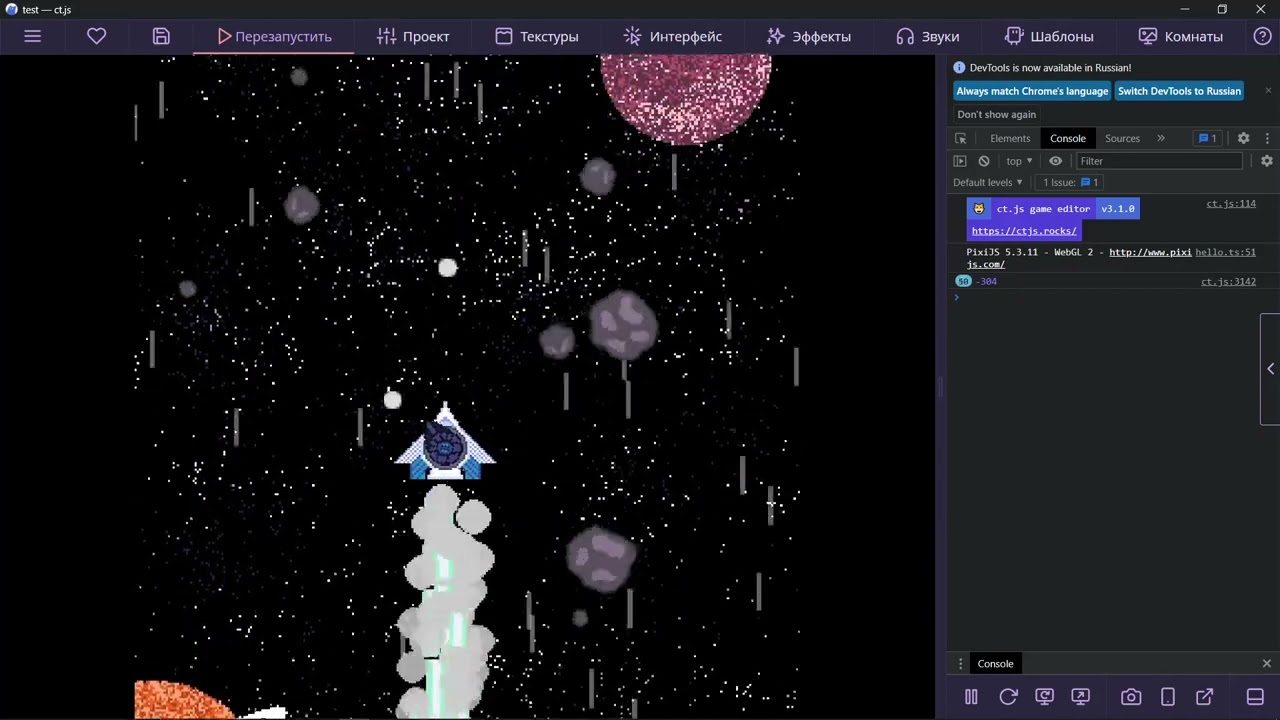Open source link ct.js:114
The width and height of the screenshot is (1280, 720).
tap(1231, 204)
